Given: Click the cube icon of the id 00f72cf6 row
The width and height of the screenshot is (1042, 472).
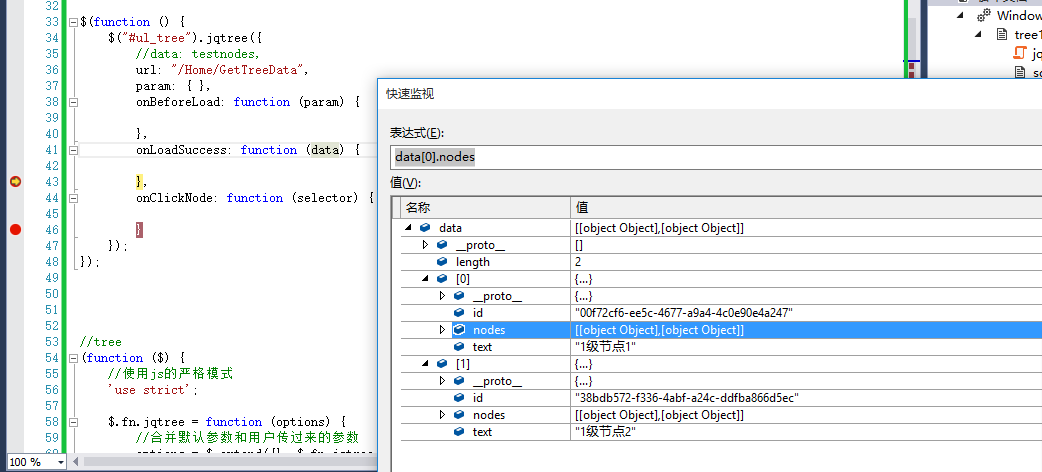Looking at the screenshot, I should coord(459,312).
